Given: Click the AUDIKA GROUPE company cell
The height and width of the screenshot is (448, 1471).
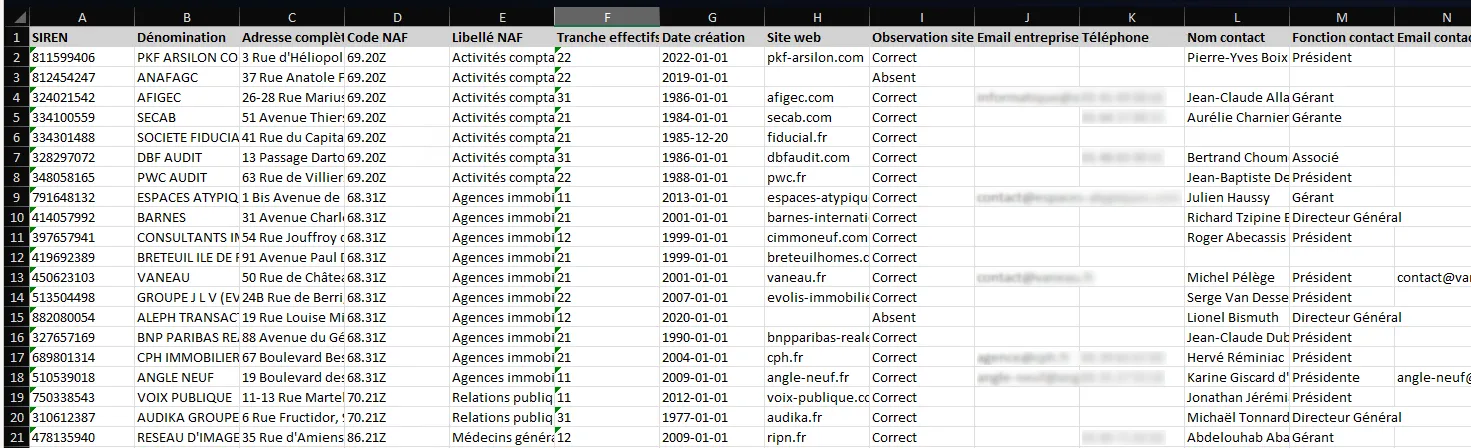Looking at the screenshot, I should click(x=187, y=417).
